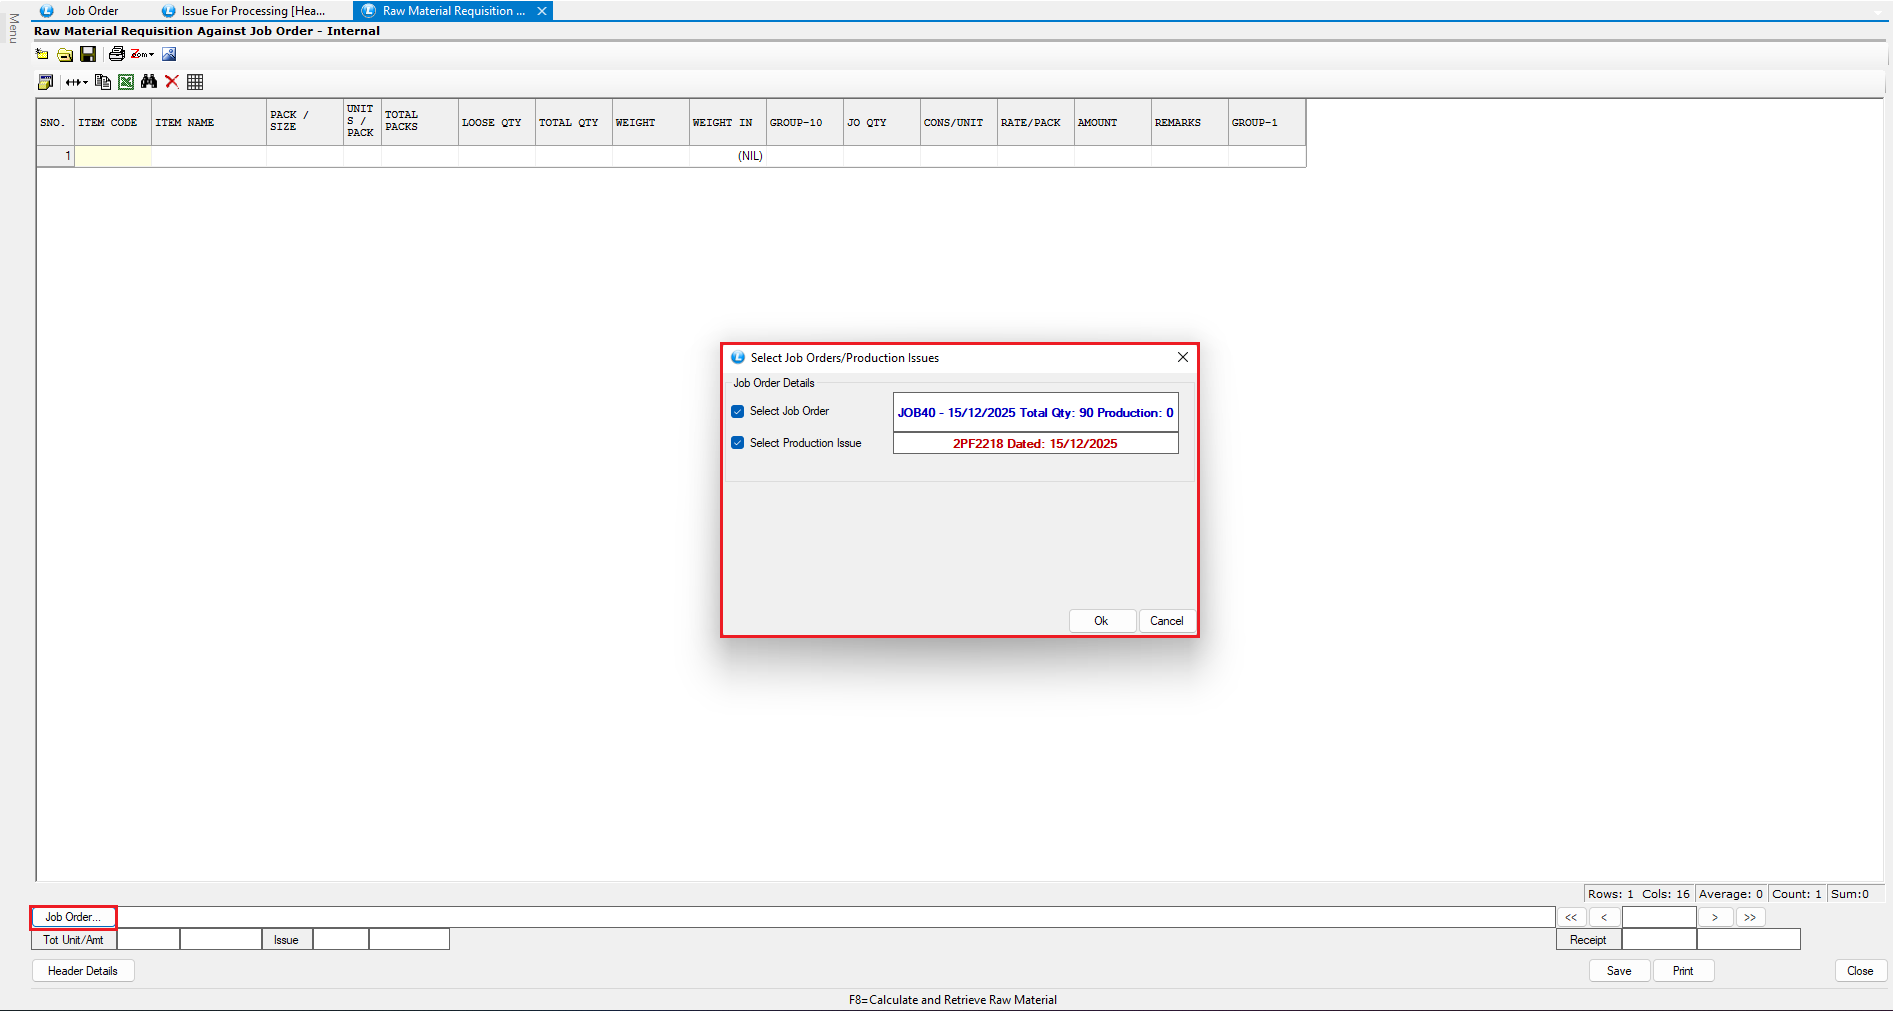Screen dimensions: 1893x1011
Task: Uncheck the Select Job Order checkbox
Action: pos(738,411)
